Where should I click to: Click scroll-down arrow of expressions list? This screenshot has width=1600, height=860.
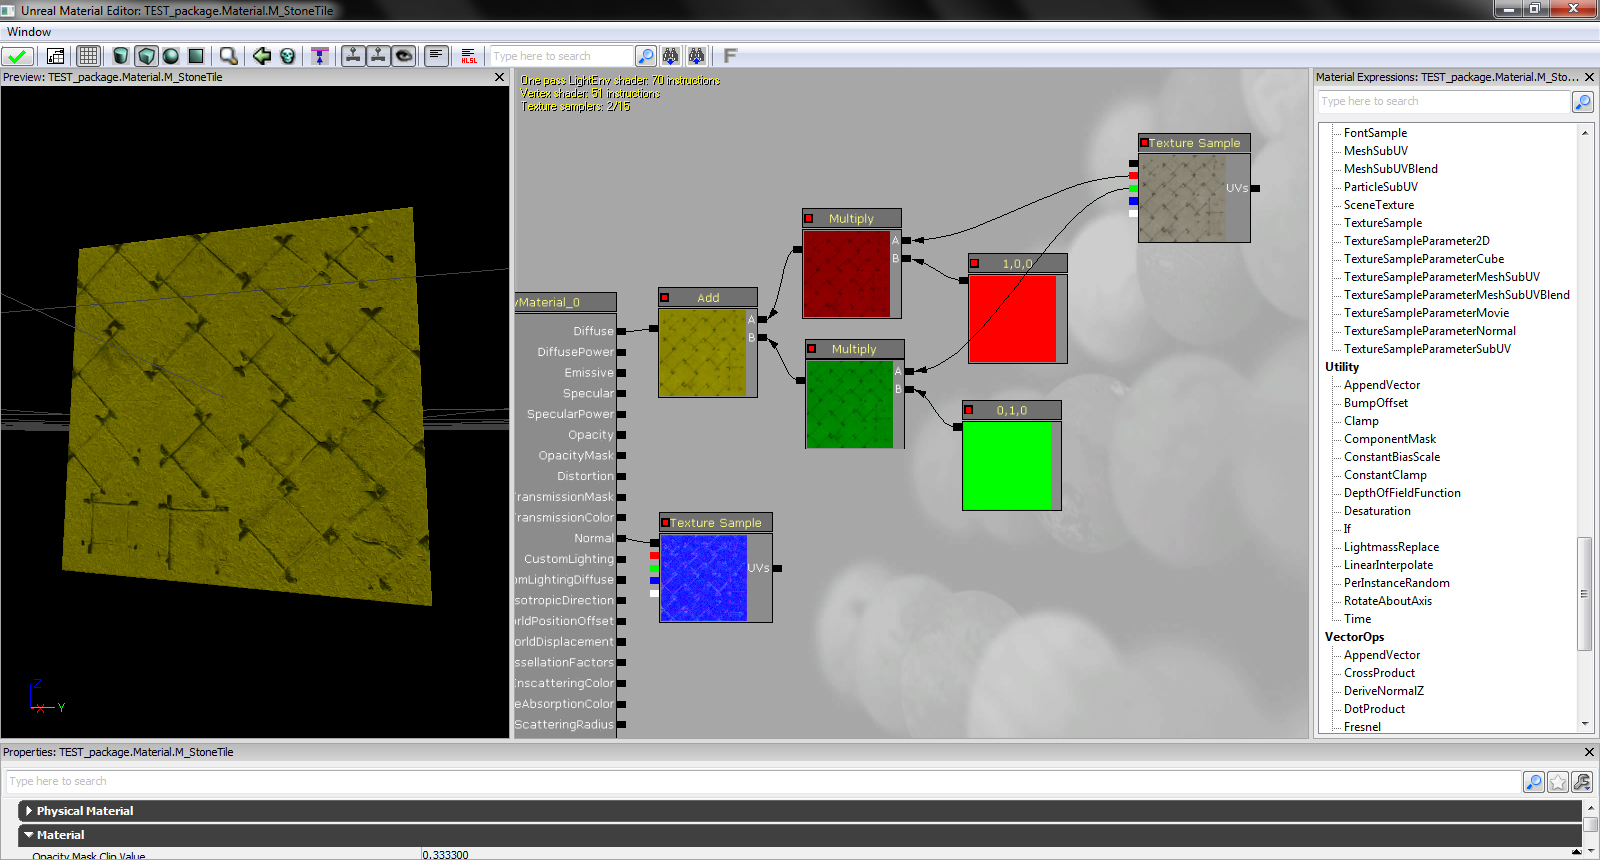pyautogui.click(x=1585, y=725)
